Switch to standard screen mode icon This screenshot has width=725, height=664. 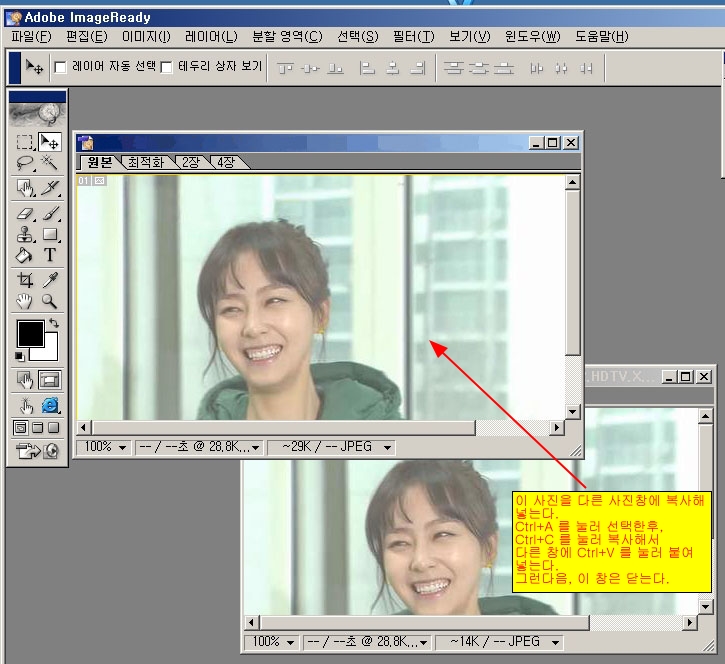pos(21,428)
